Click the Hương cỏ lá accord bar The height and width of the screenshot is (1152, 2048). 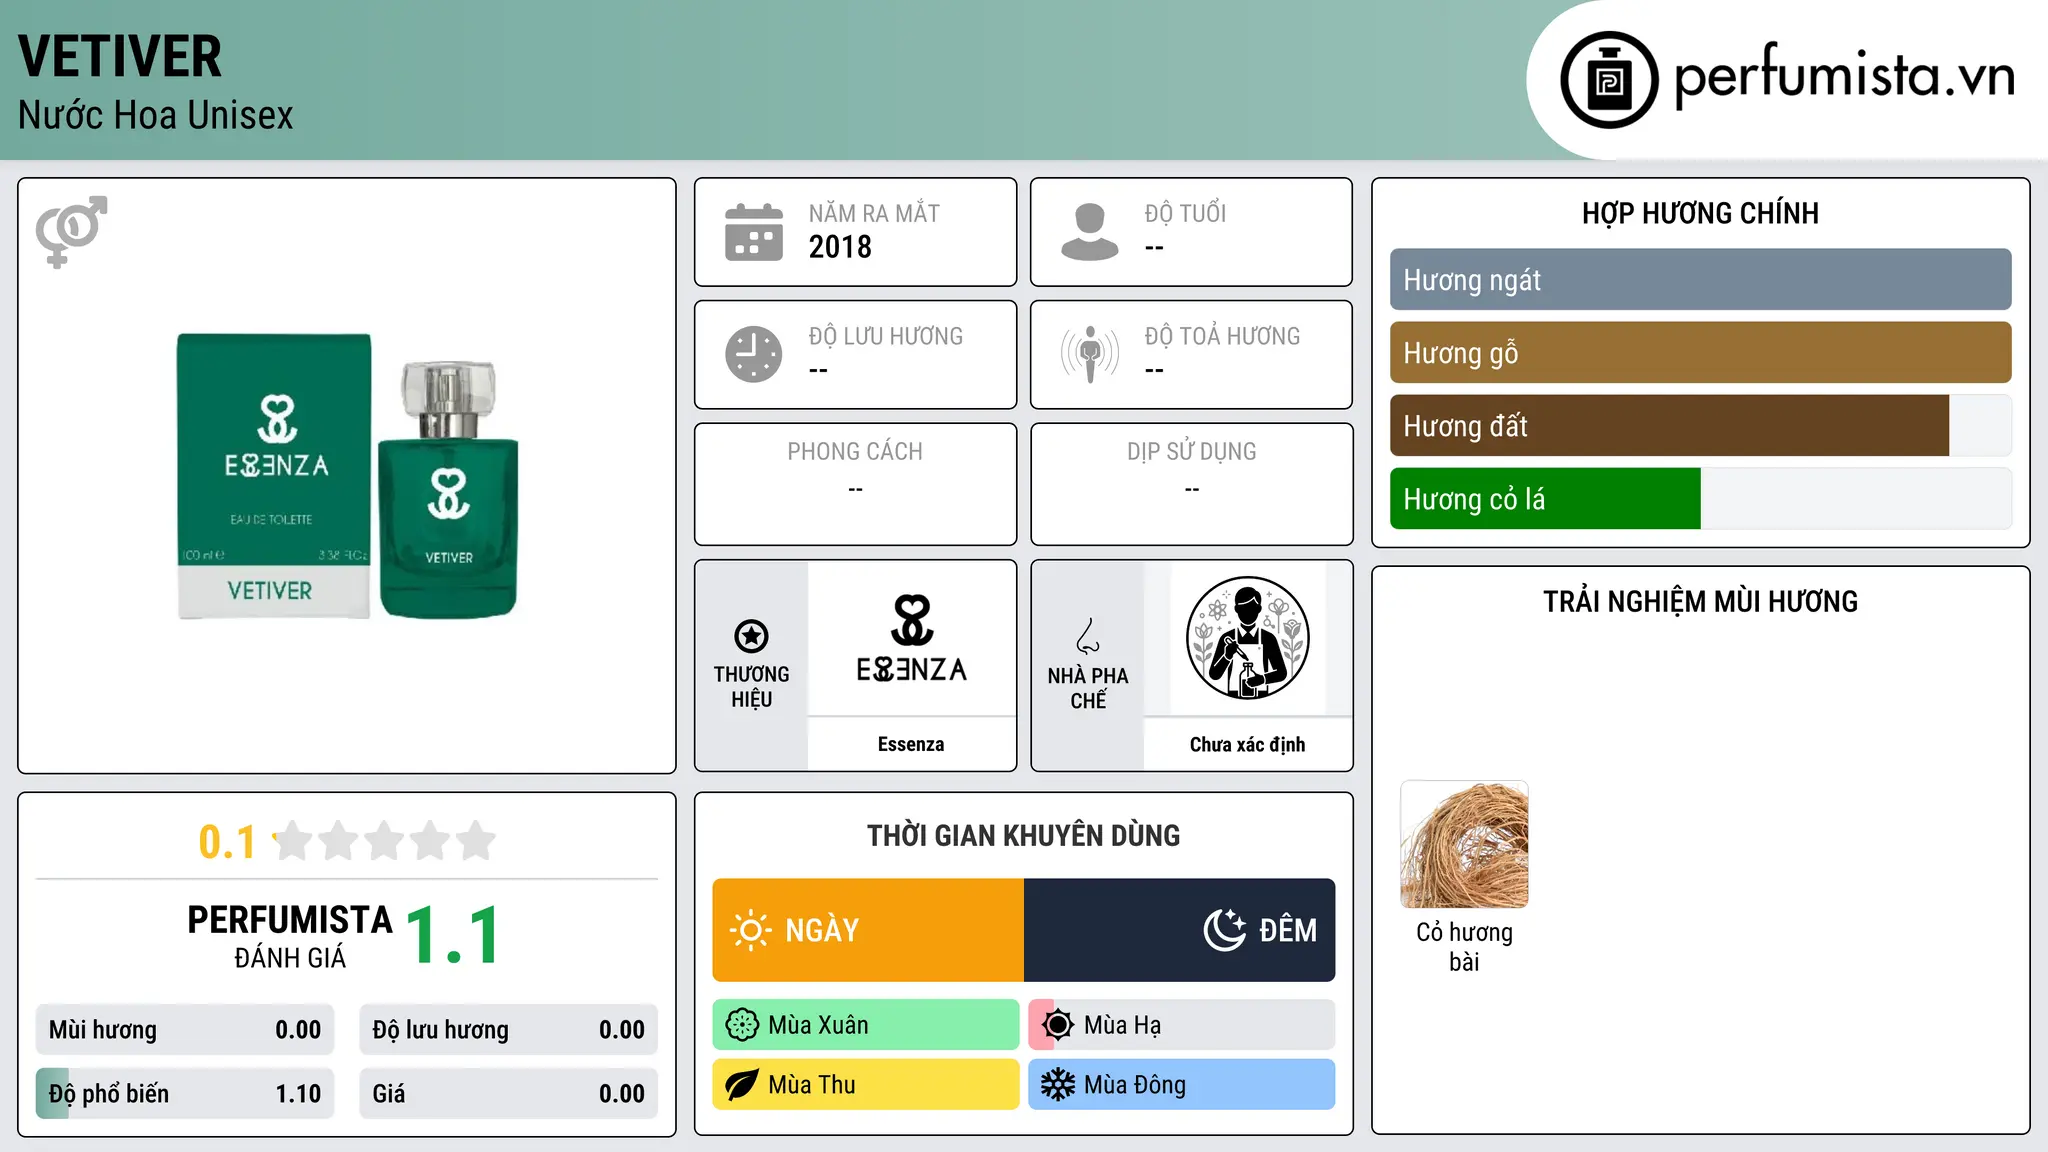click(x=1700, y=499)
